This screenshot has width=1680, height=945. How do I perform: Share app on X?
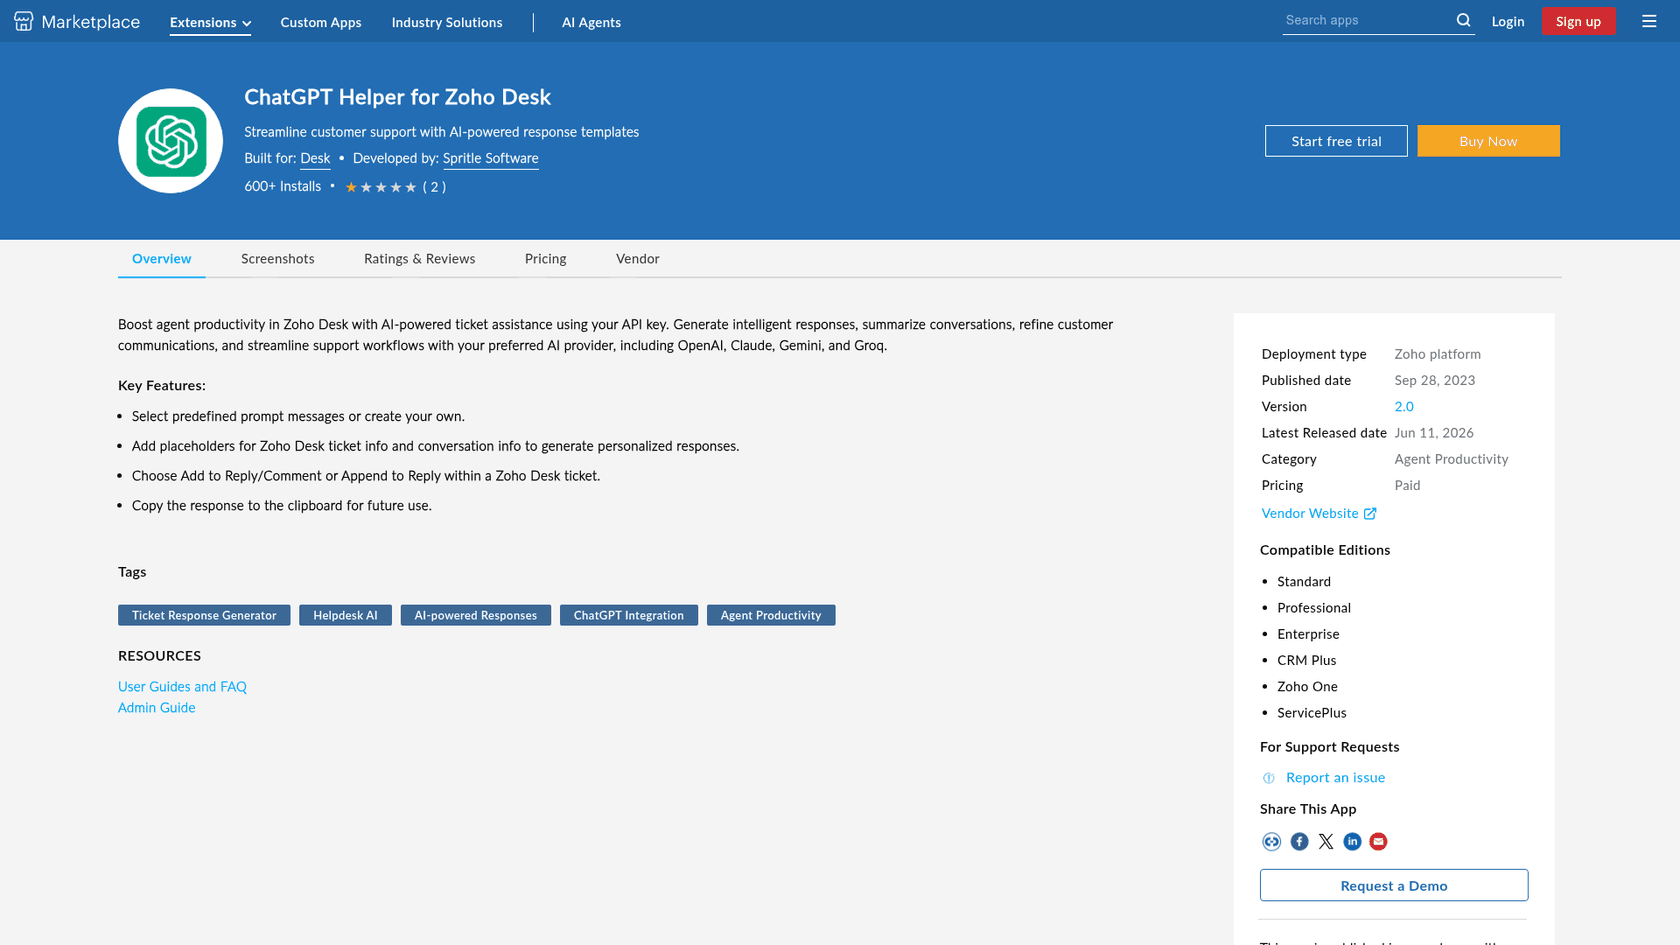[1326, 842]
